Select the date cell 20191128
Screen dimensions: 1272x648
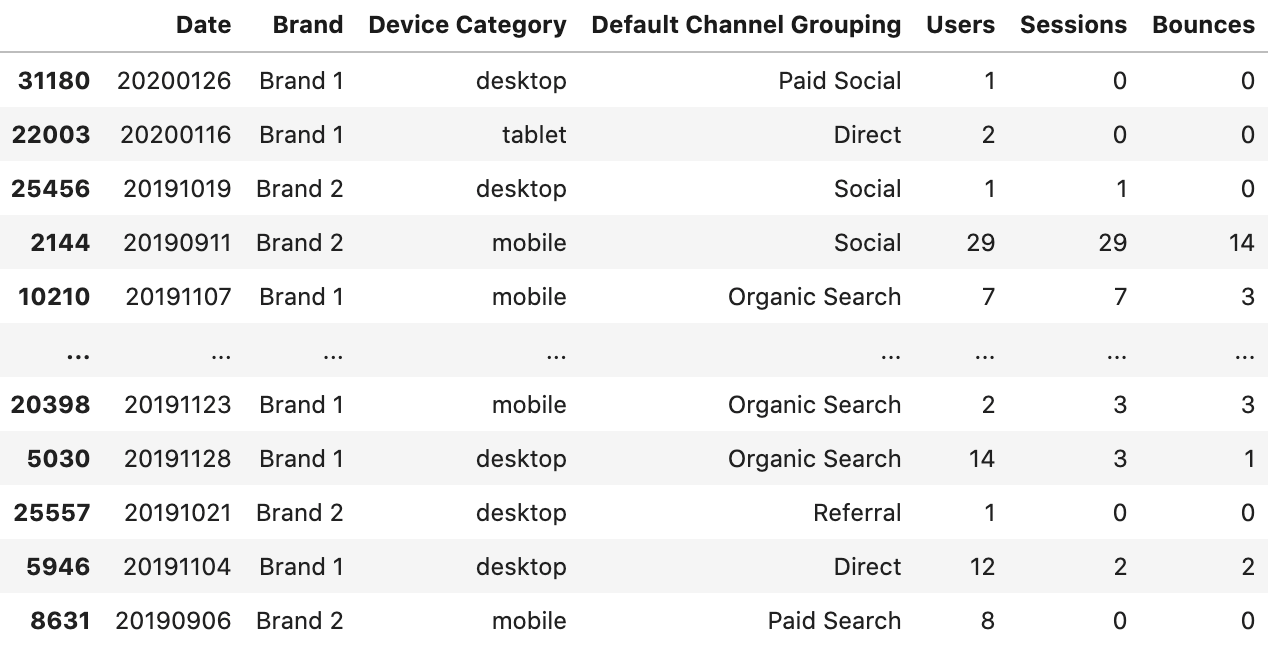[177, 459]
